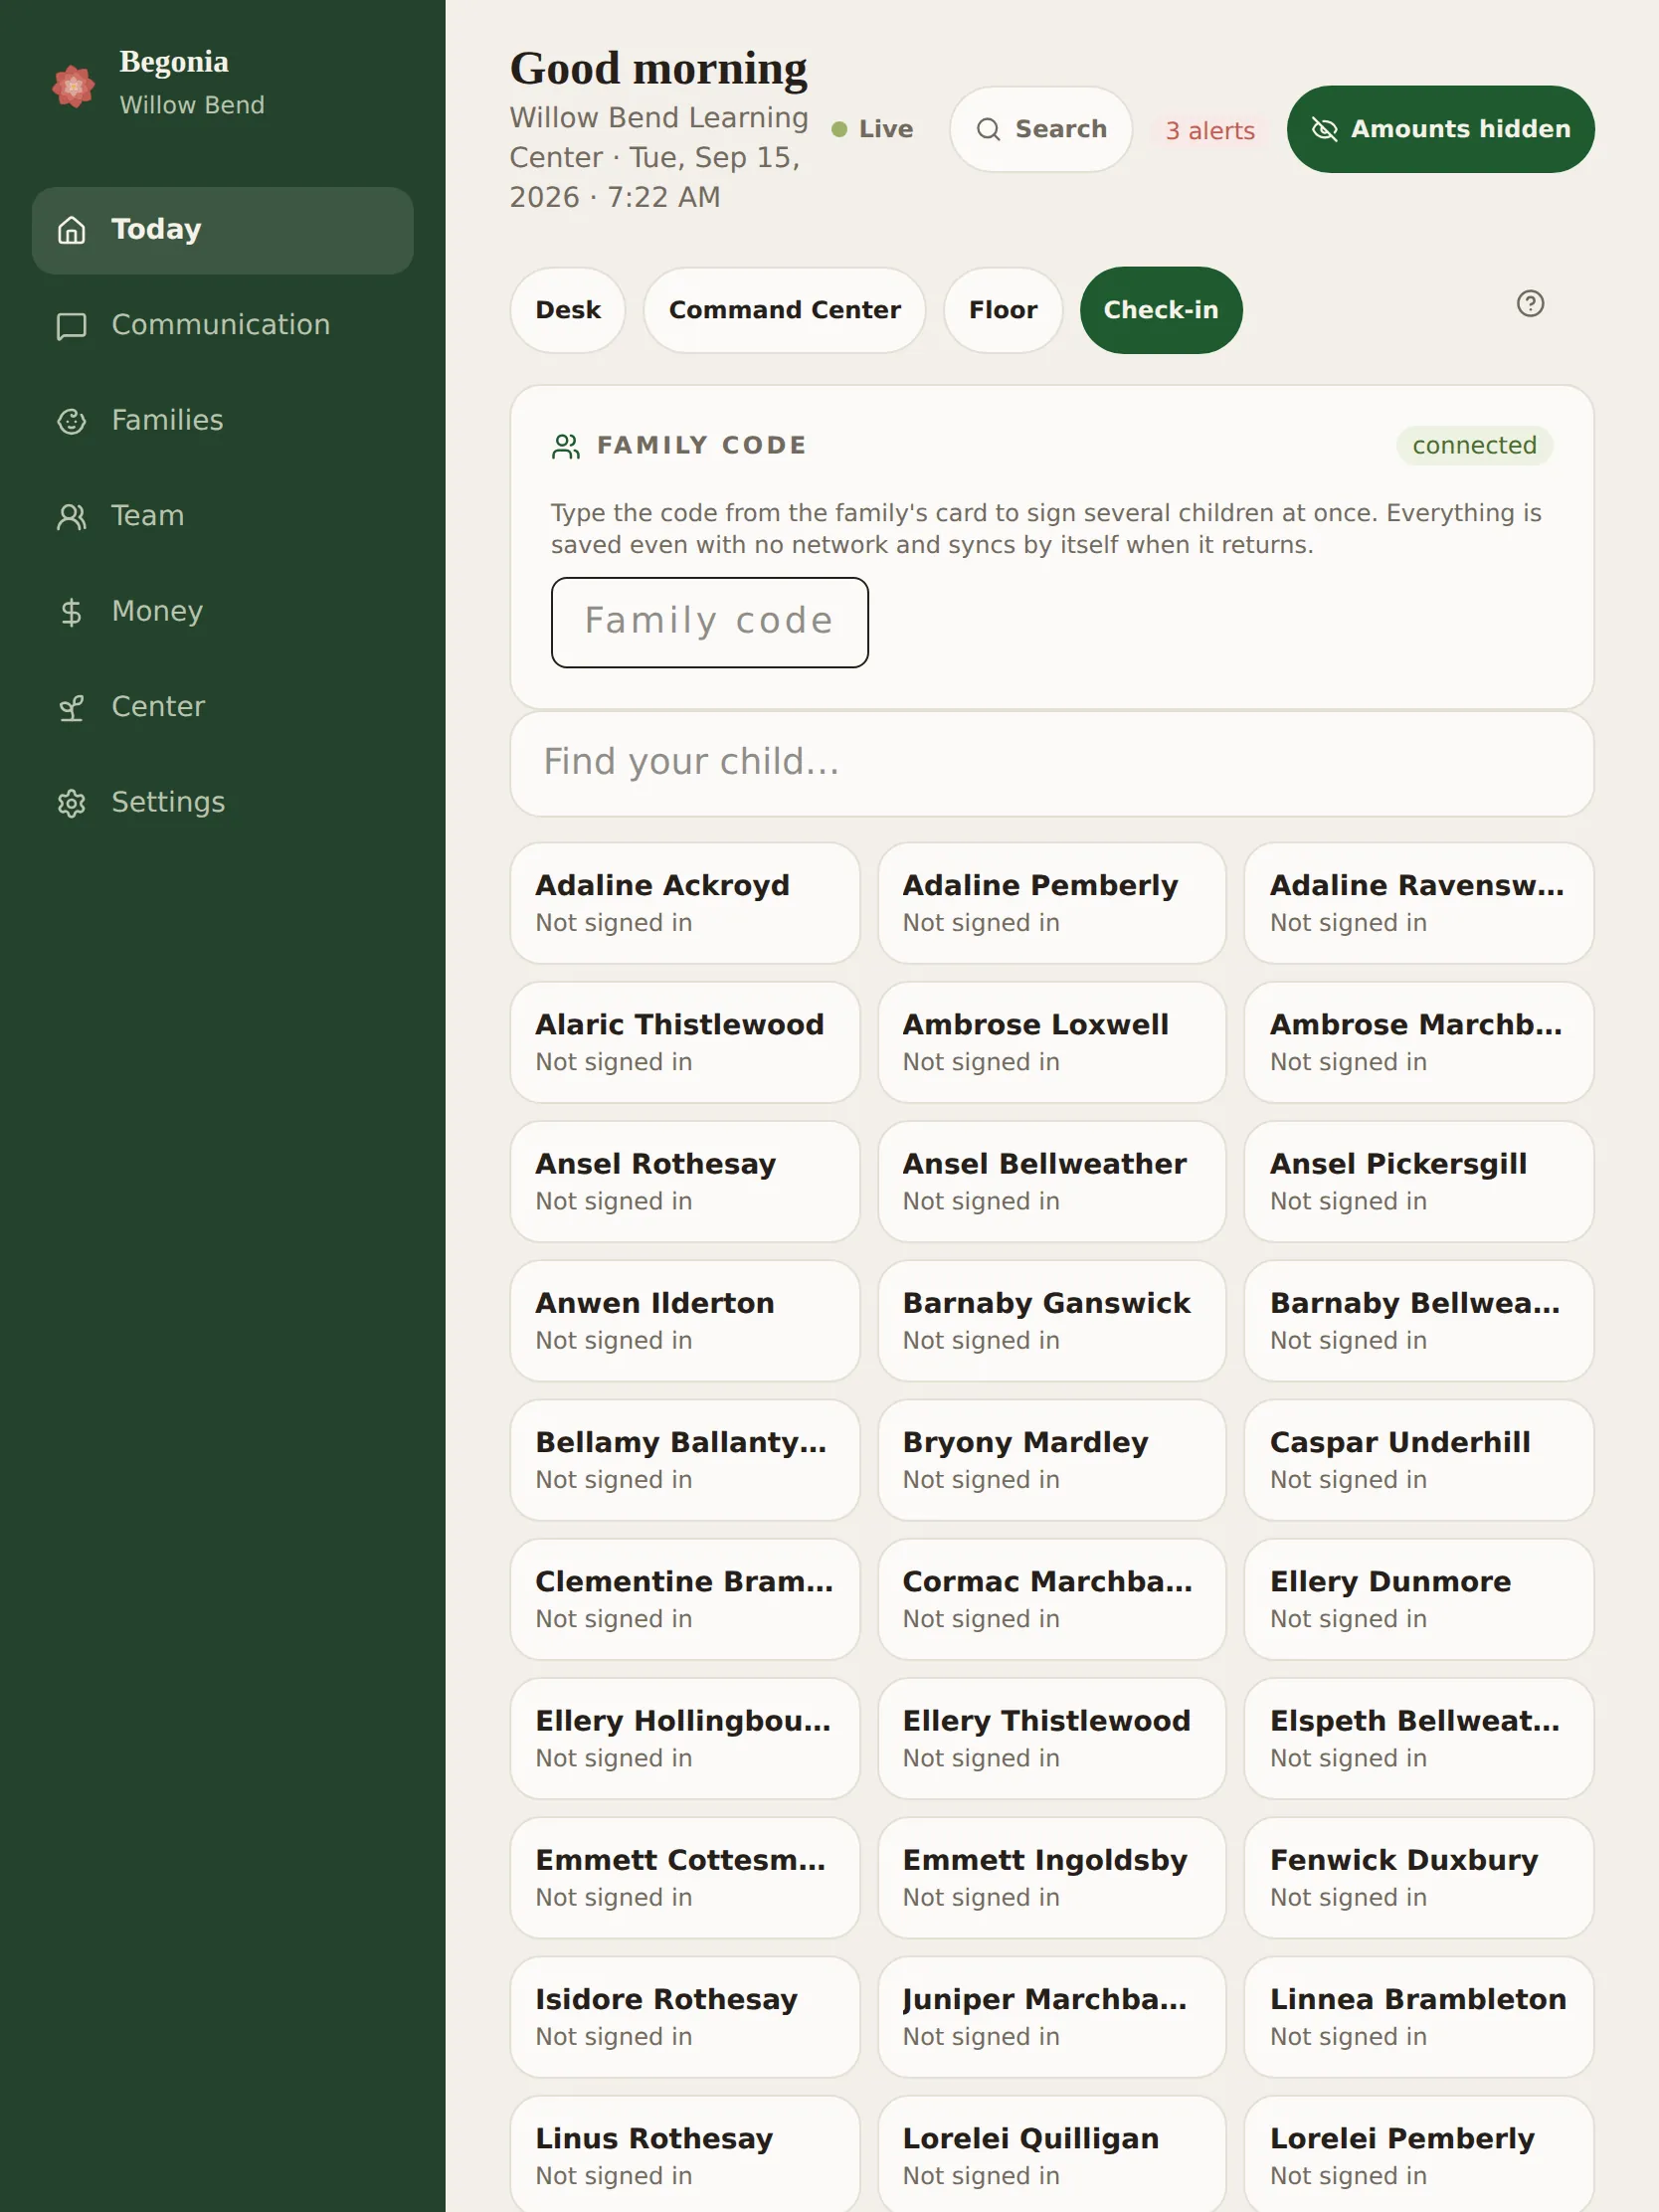Image resolution: width=1659 pixels, height=2212 pixels.
Task: Select the Ambrose Marchb… card
Action: point(1418,1042)
